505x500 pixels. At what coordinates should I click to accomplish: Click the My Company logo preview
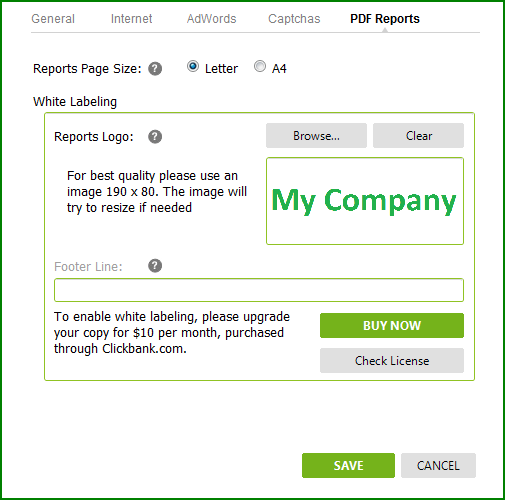click(x=365, y=201)
